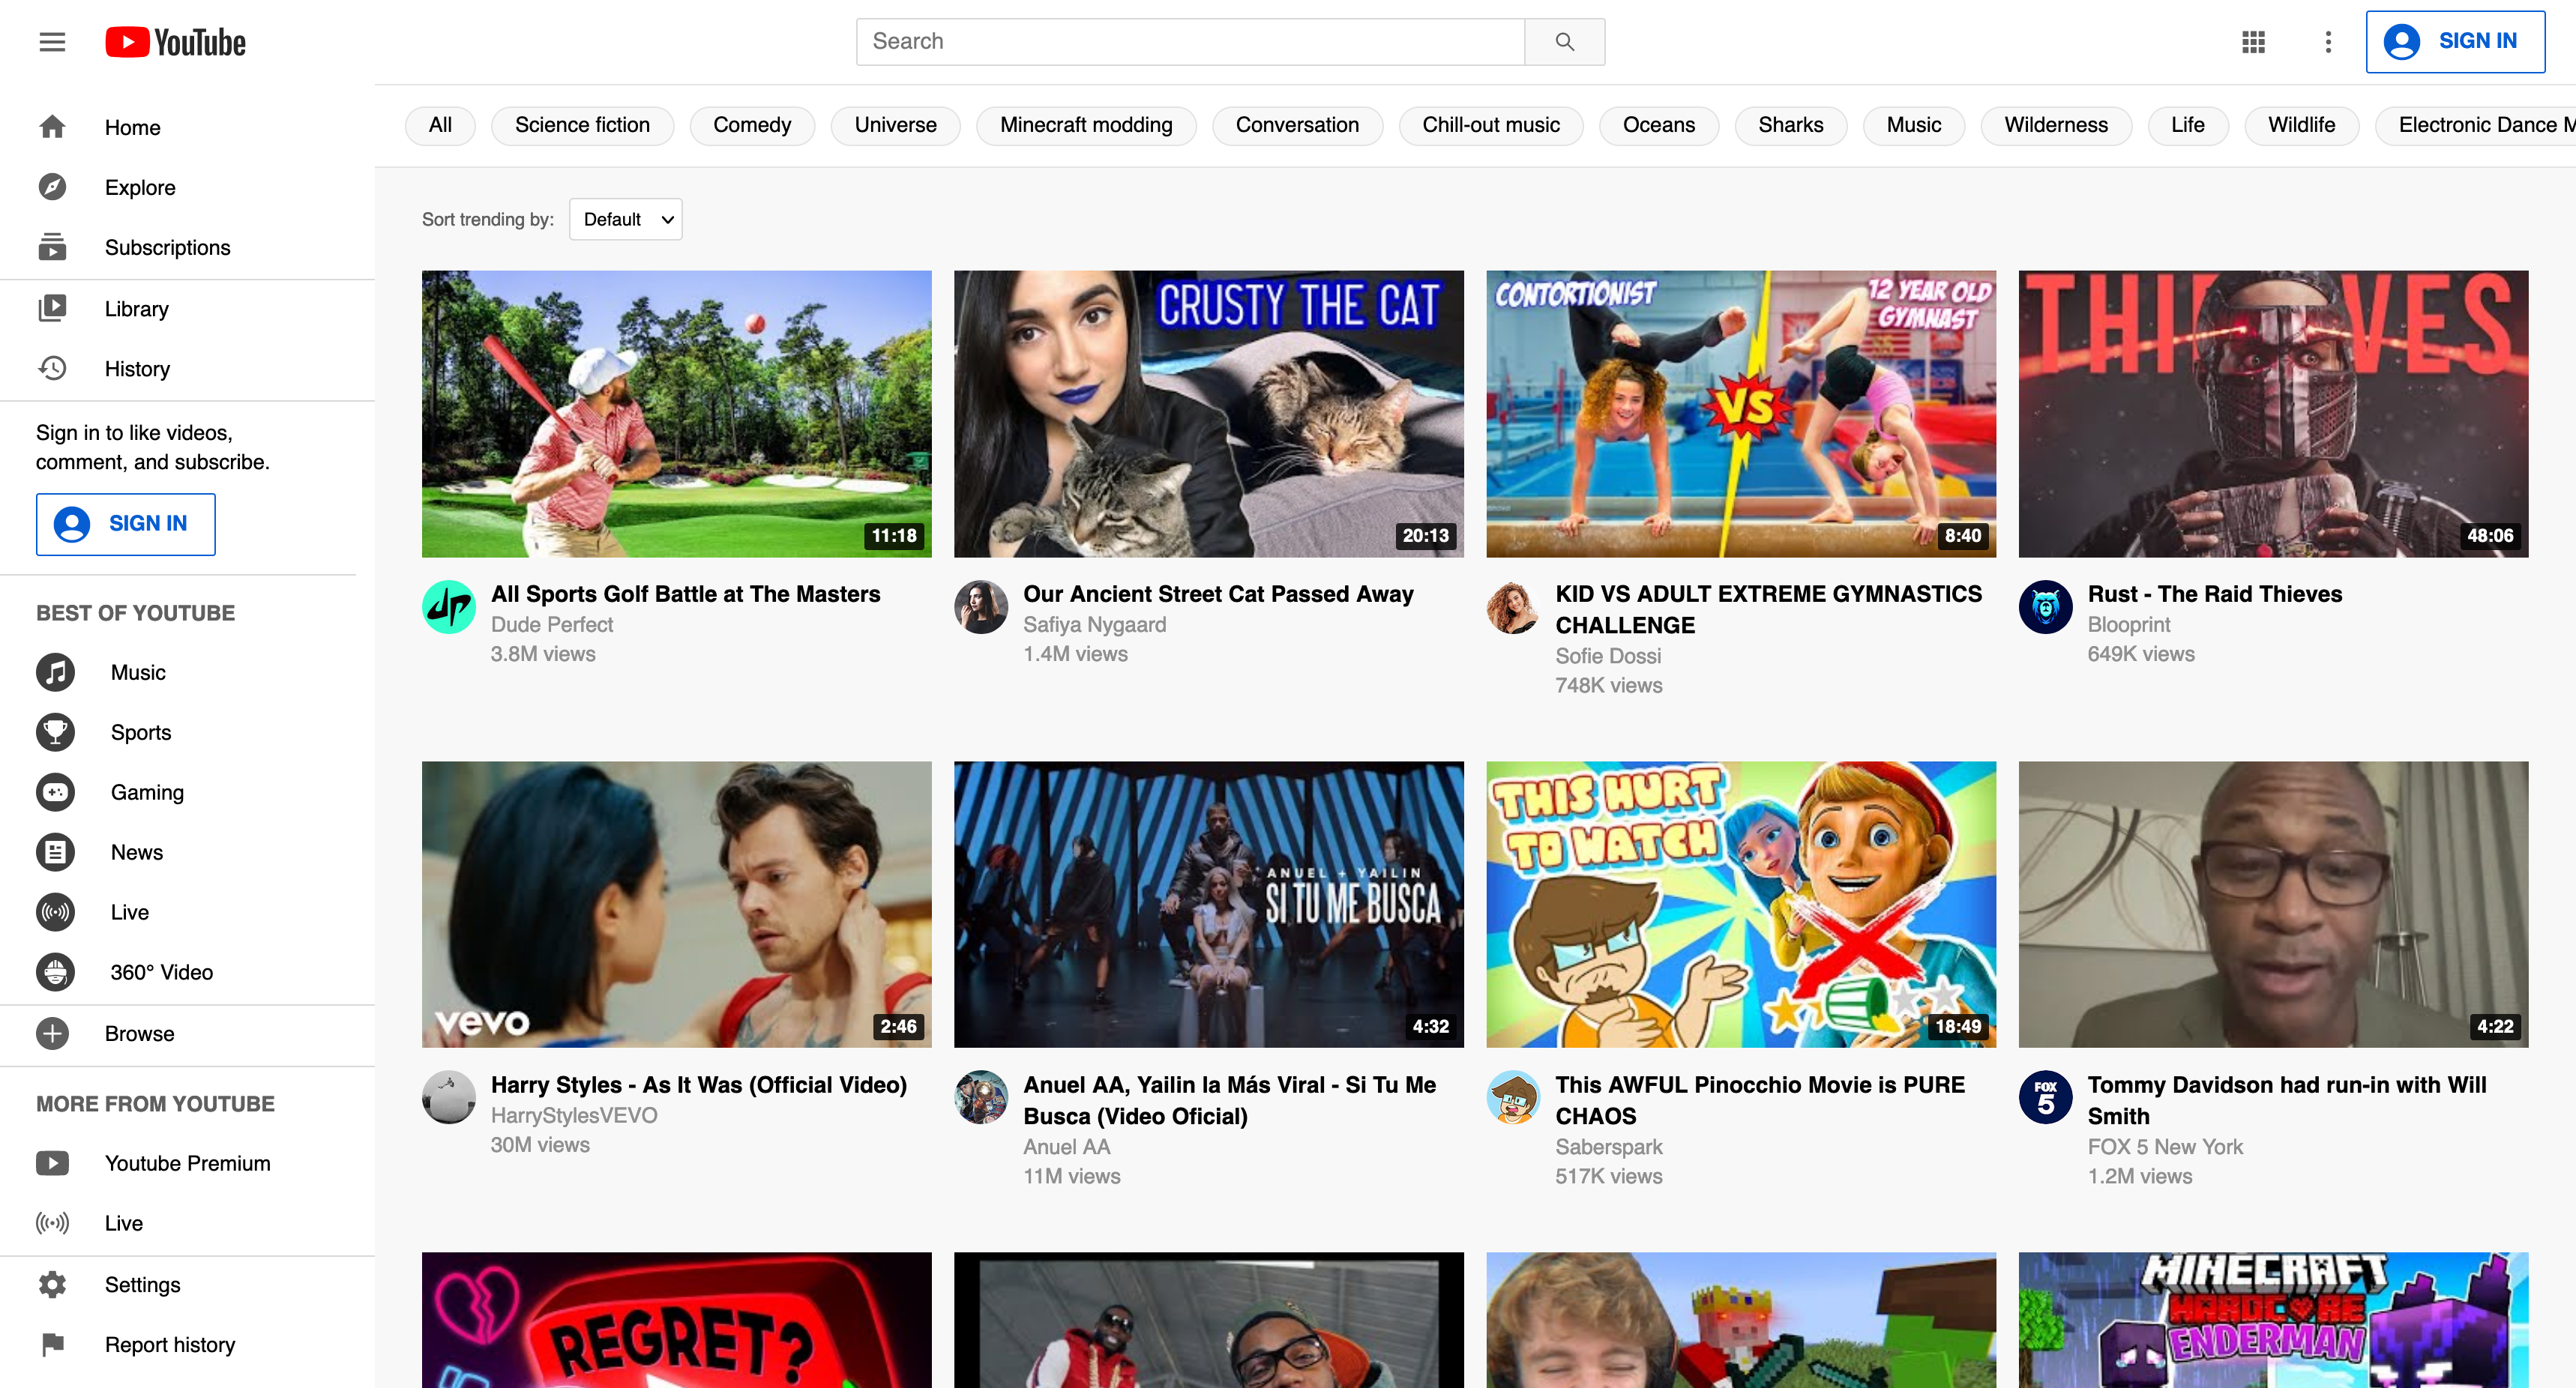Open the Rust Raid Thieves thumbnail
This screenshot has height=1388, width=2576.
click(2273, 413)
